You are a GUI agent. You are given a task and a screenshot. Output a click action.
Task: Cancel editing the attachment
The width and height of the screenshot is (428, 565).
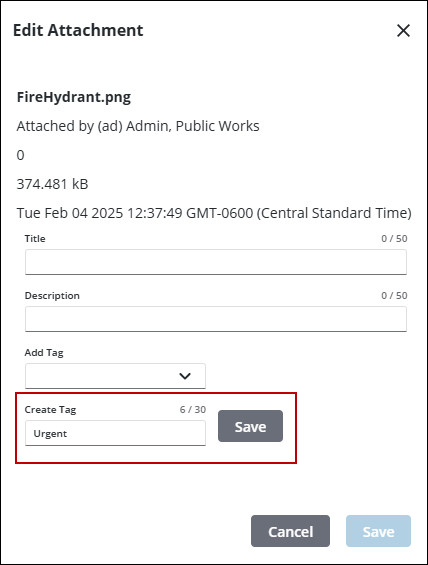pos(290,531)
